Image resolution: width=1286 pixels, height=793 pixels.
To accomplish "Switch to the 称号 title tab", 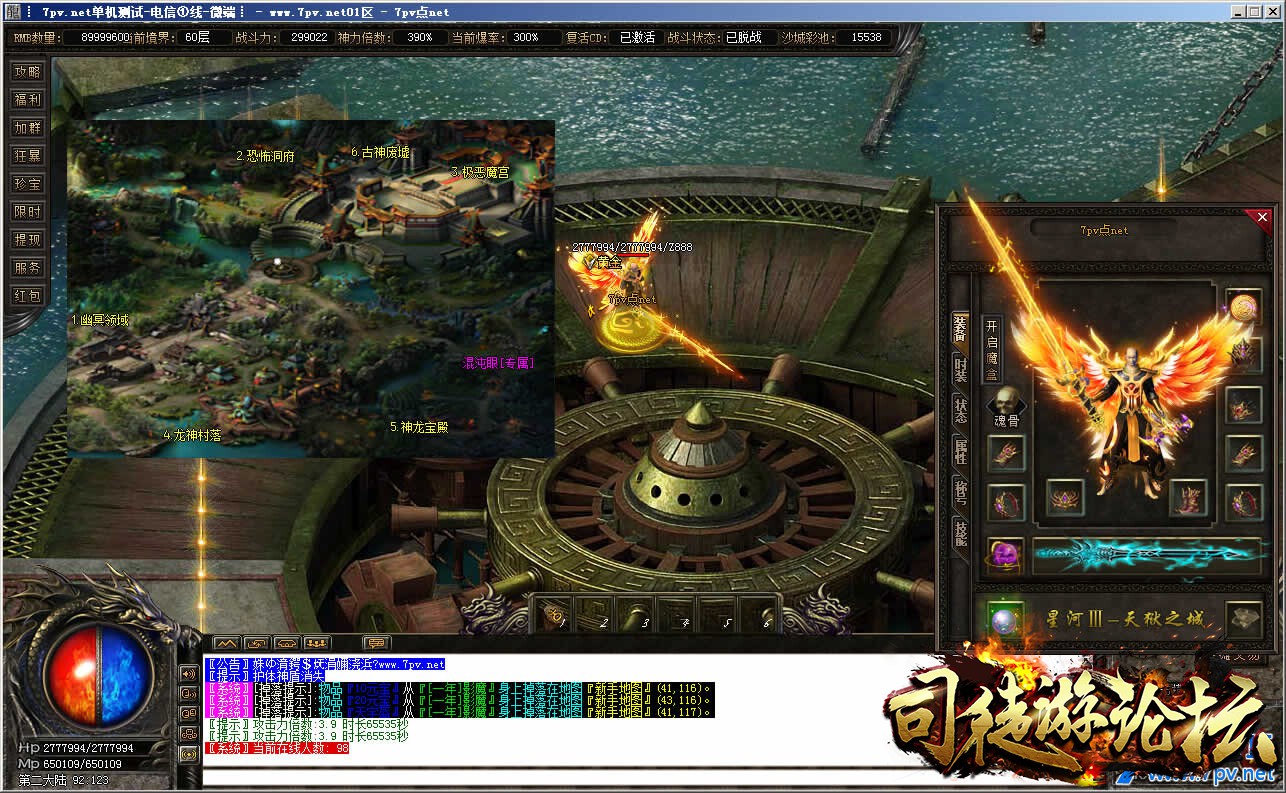I will [x=960, y=494].
